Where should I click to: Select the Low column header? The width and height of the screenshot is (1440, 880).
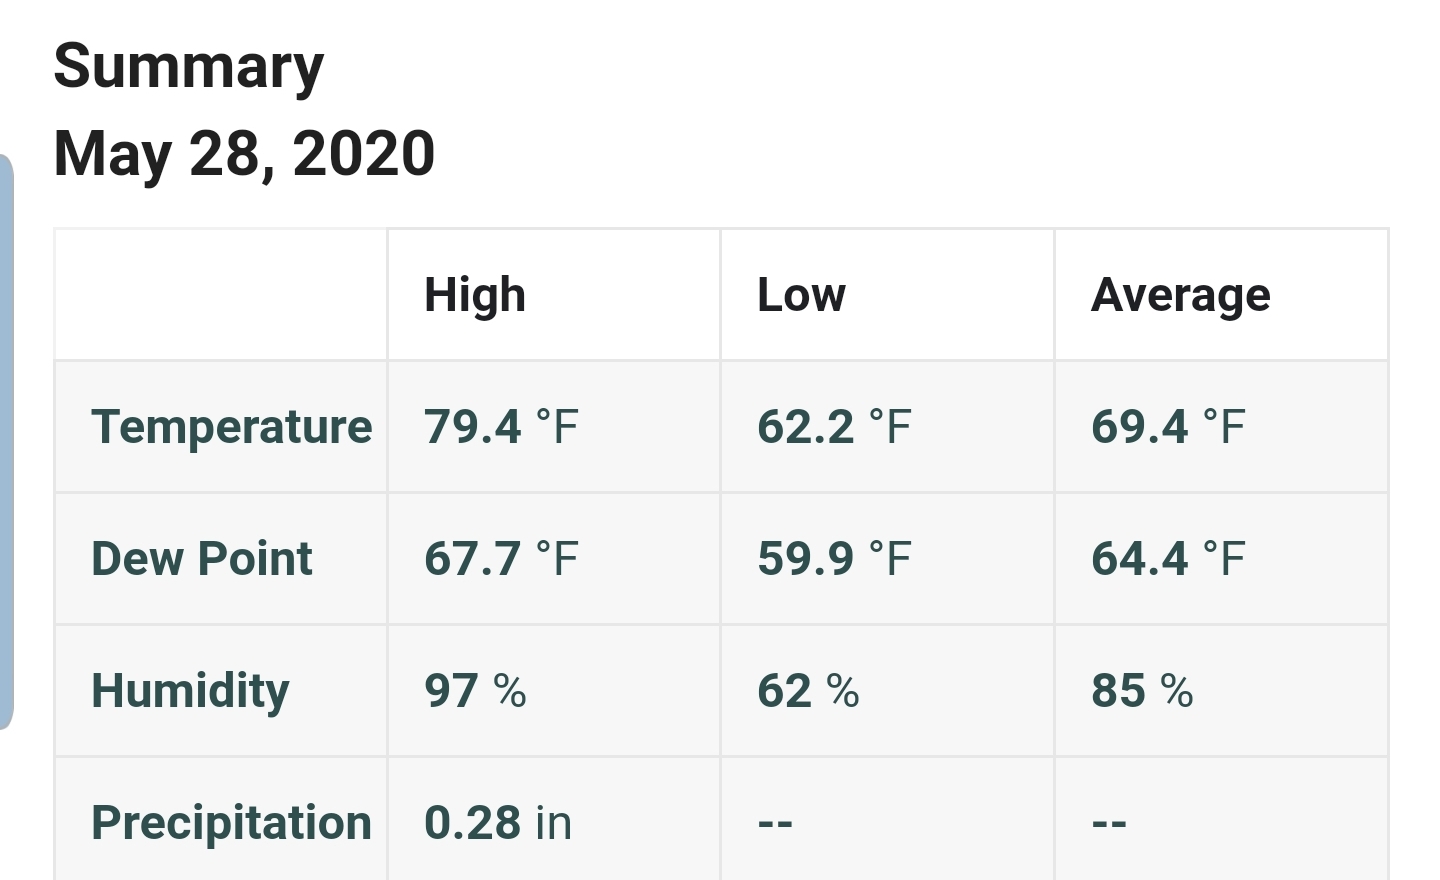(801, 295)
